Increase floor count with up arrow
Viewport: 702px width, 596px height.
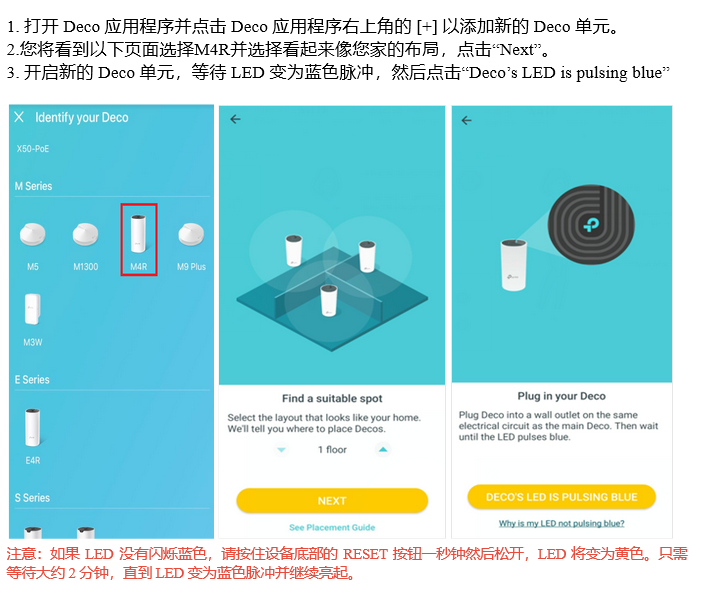(383, 449)
